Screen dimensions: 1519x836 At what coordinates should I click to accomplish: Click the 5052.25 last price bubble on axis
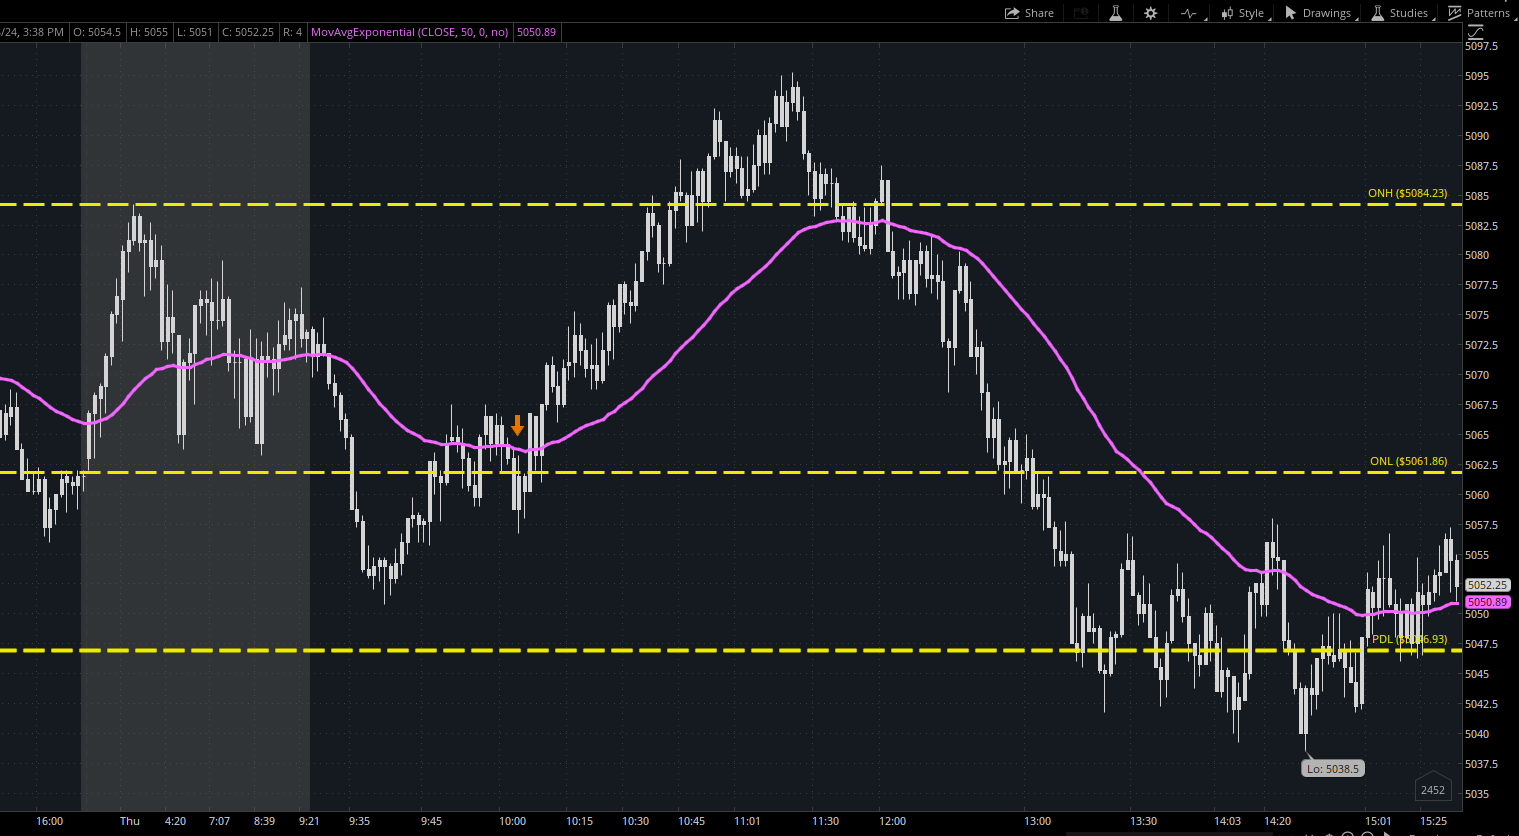[1487, 585]
